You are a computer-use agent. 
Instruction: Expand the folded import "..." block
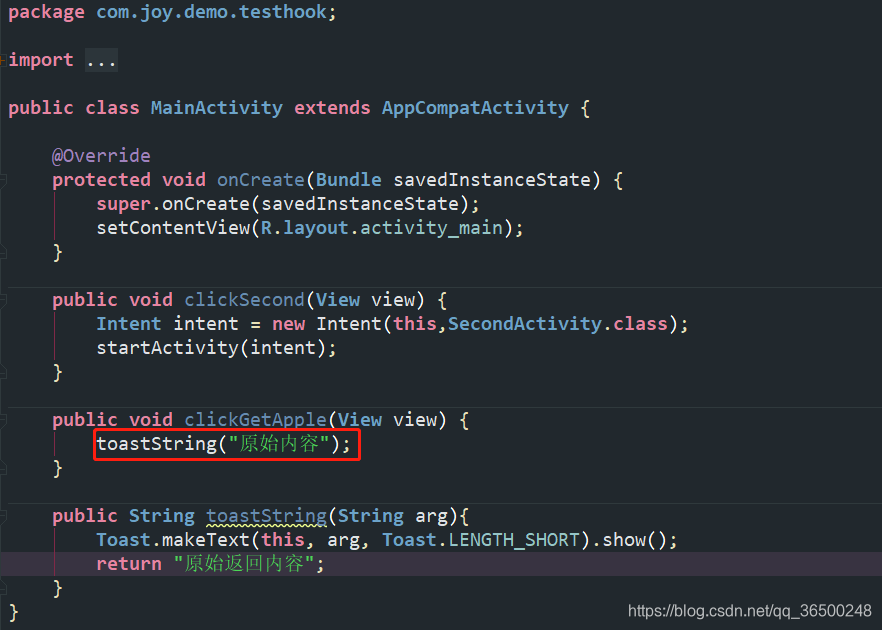[101, 60]
